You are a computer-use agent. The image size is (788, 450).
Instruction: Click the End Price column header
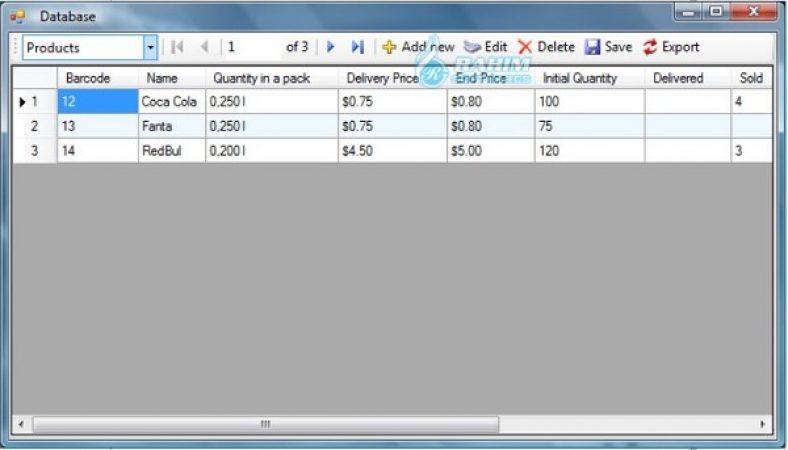click(x=490, y=78)
